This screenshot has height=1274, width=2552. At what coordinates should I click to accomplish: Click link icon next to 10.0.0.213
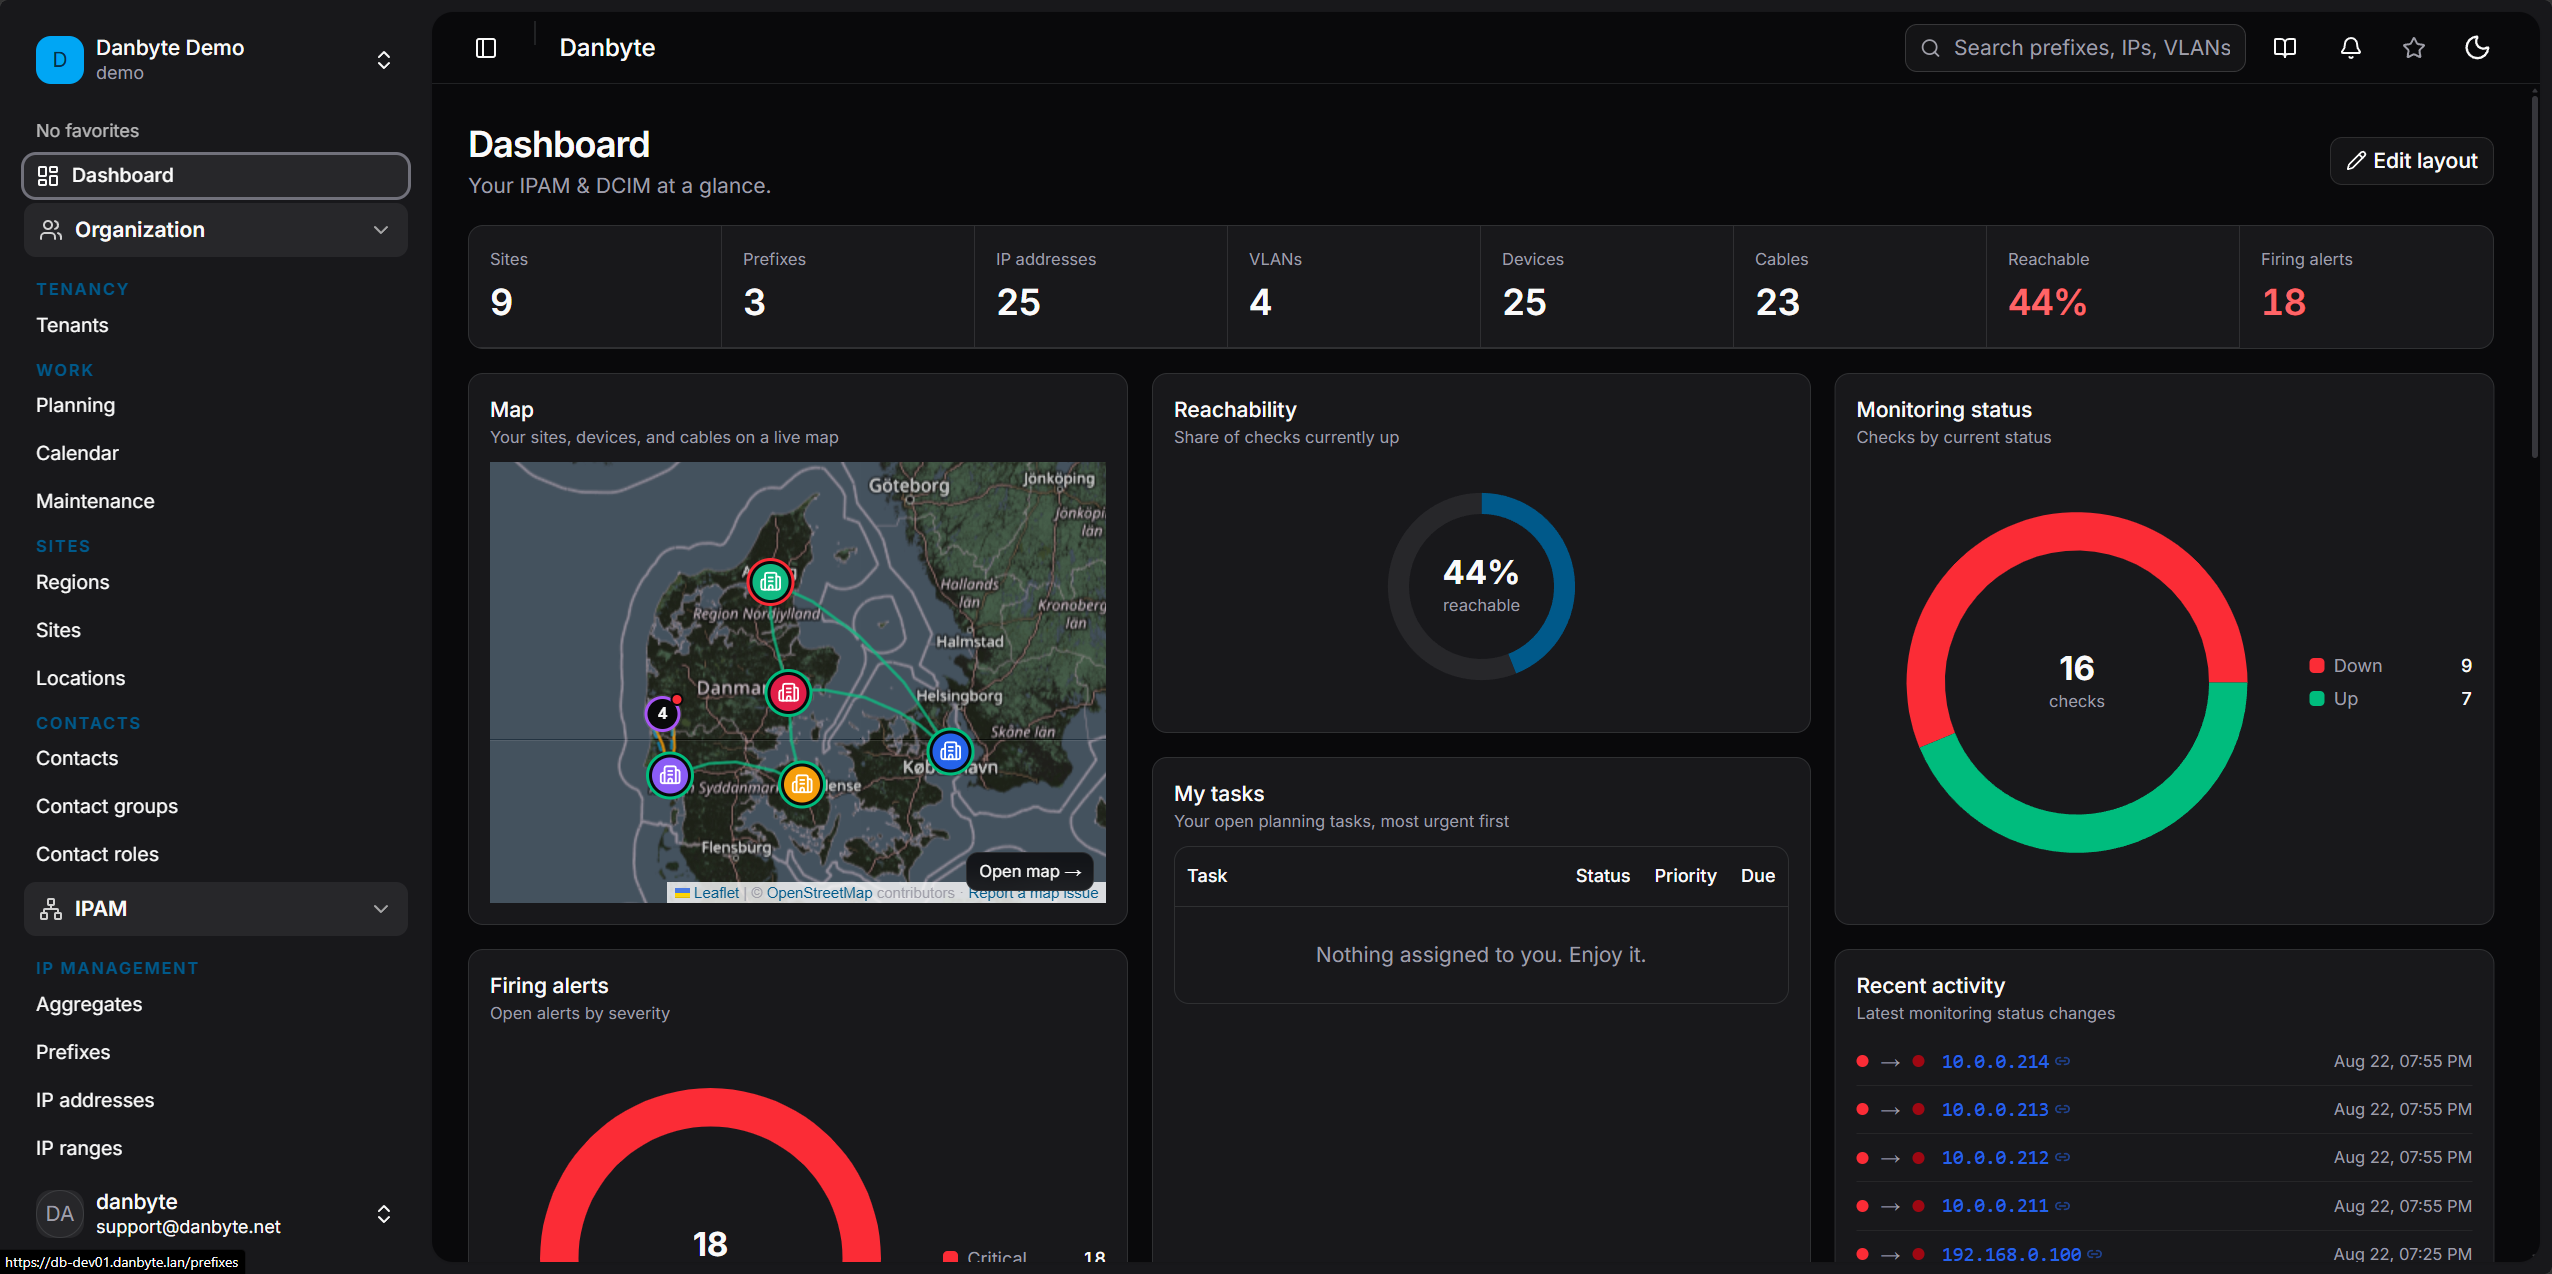click(2063, 1109)
